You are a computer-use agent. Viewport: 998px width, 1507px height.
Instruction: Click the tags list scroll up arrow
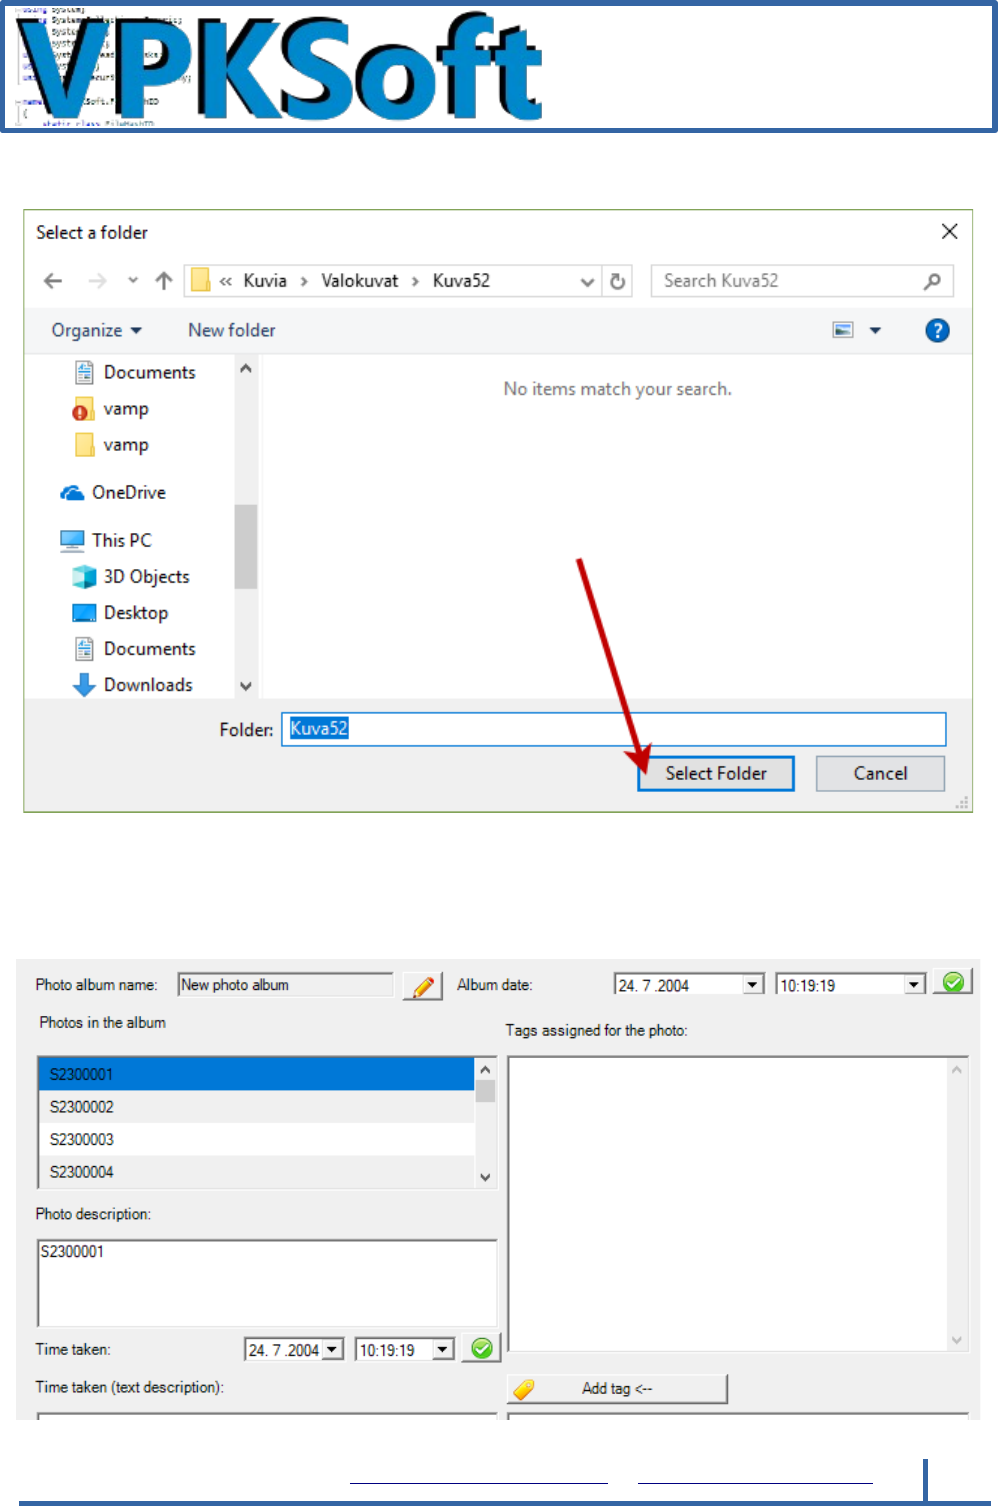click(957, 1070)
